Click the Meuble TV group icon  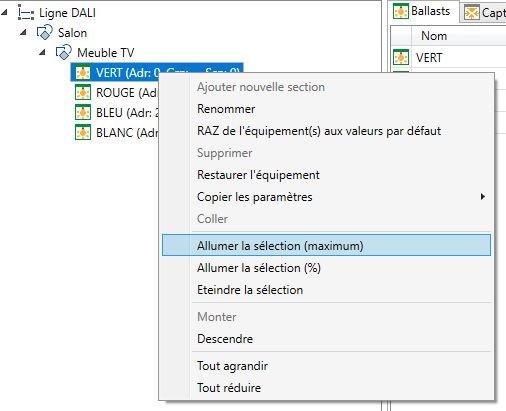64,52
